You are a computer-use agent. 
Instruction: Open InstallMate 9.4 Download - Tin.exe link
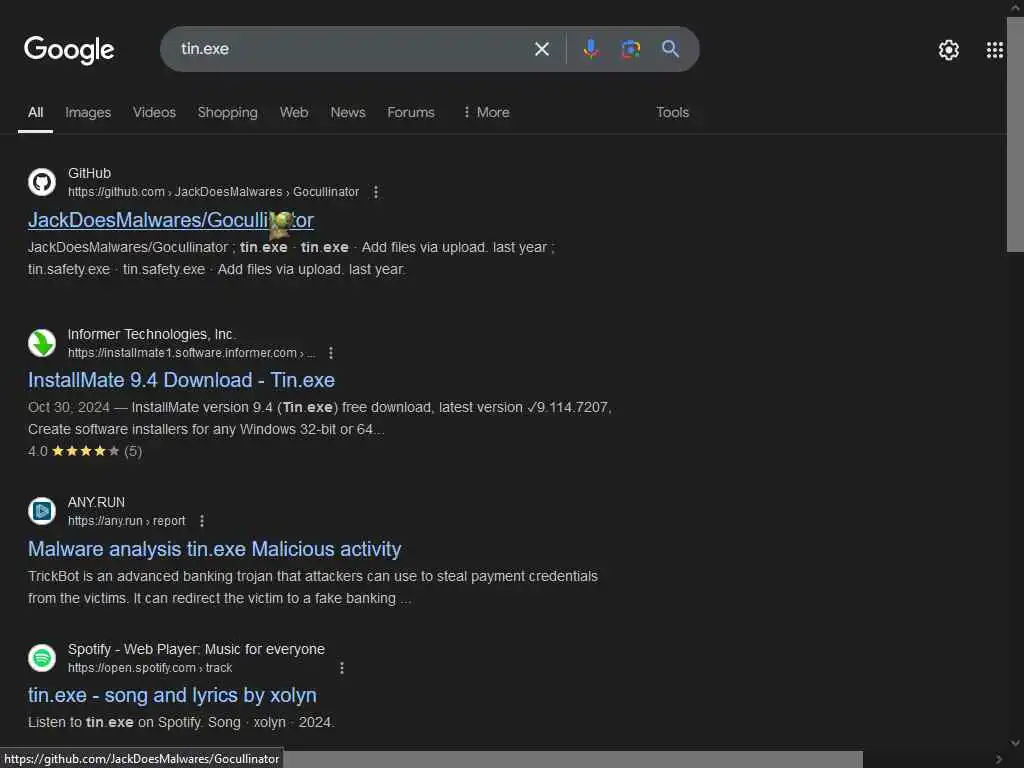click(x=181, y=380)
